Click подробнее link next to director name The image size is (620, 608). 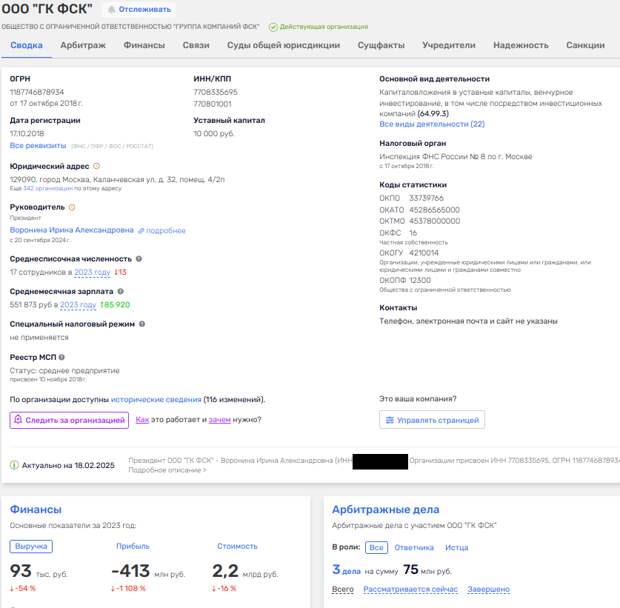pyautogui.click(x=162, y=230)
